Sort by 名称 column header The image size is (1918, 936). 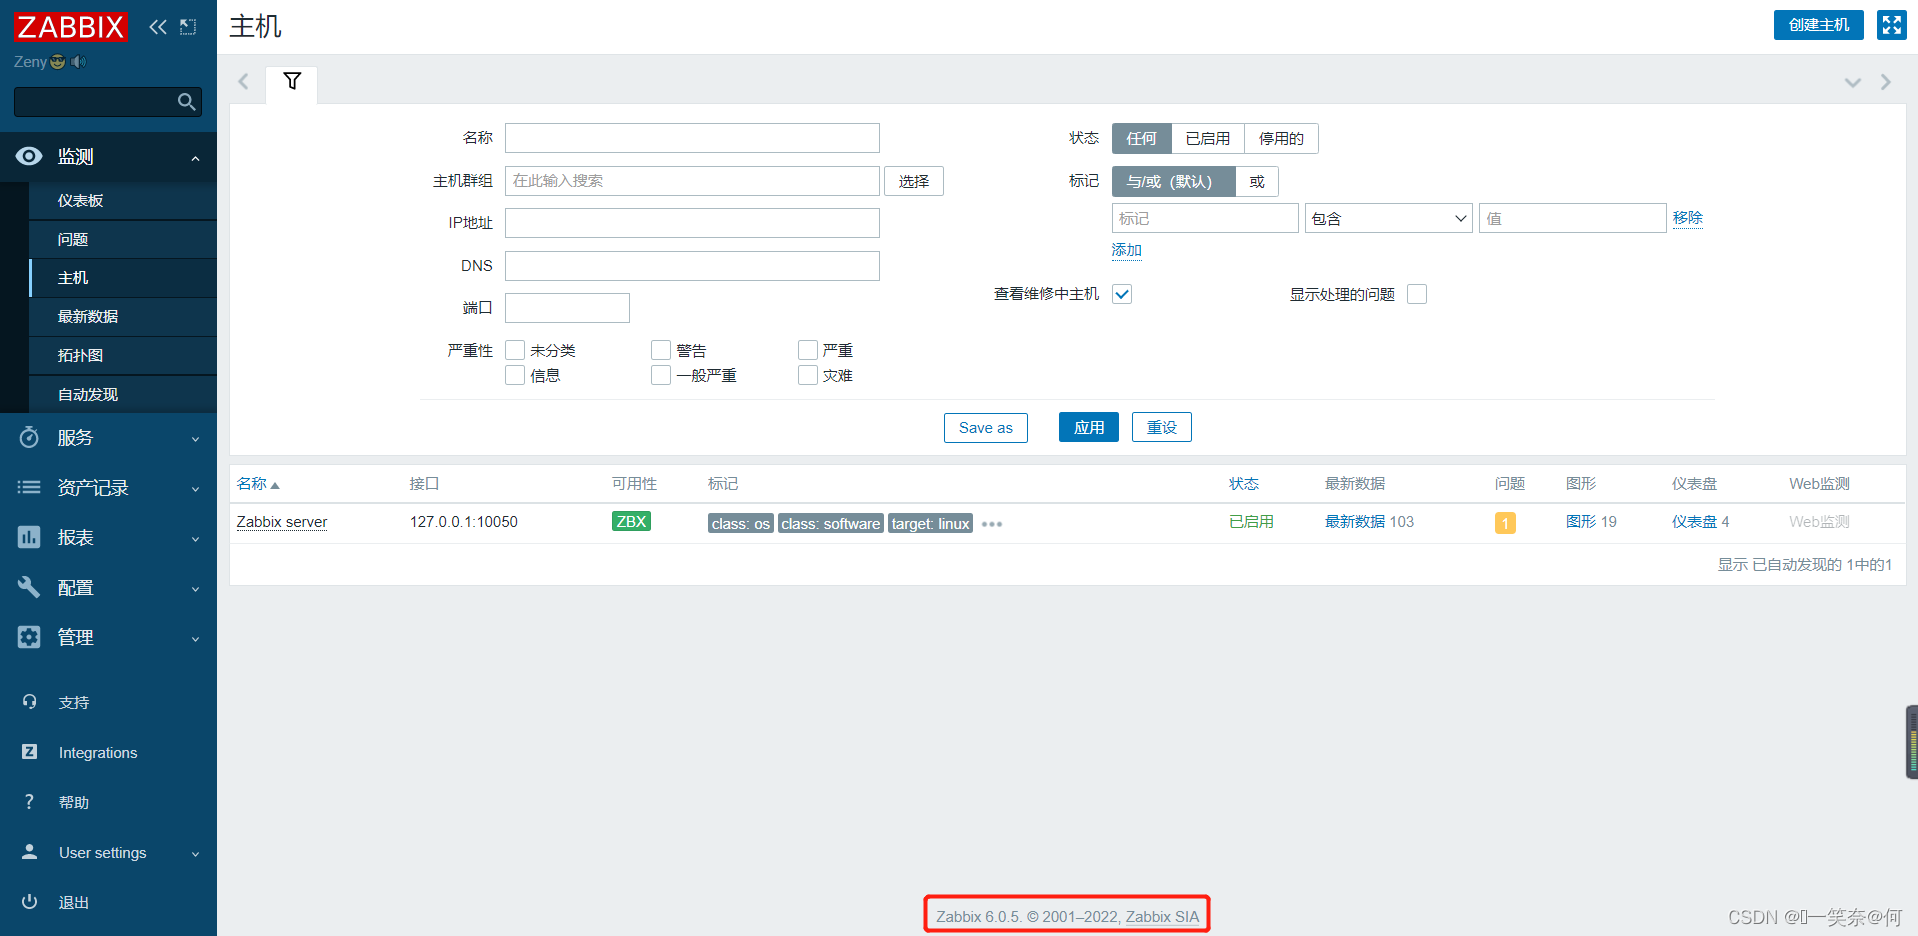point(257,484)
